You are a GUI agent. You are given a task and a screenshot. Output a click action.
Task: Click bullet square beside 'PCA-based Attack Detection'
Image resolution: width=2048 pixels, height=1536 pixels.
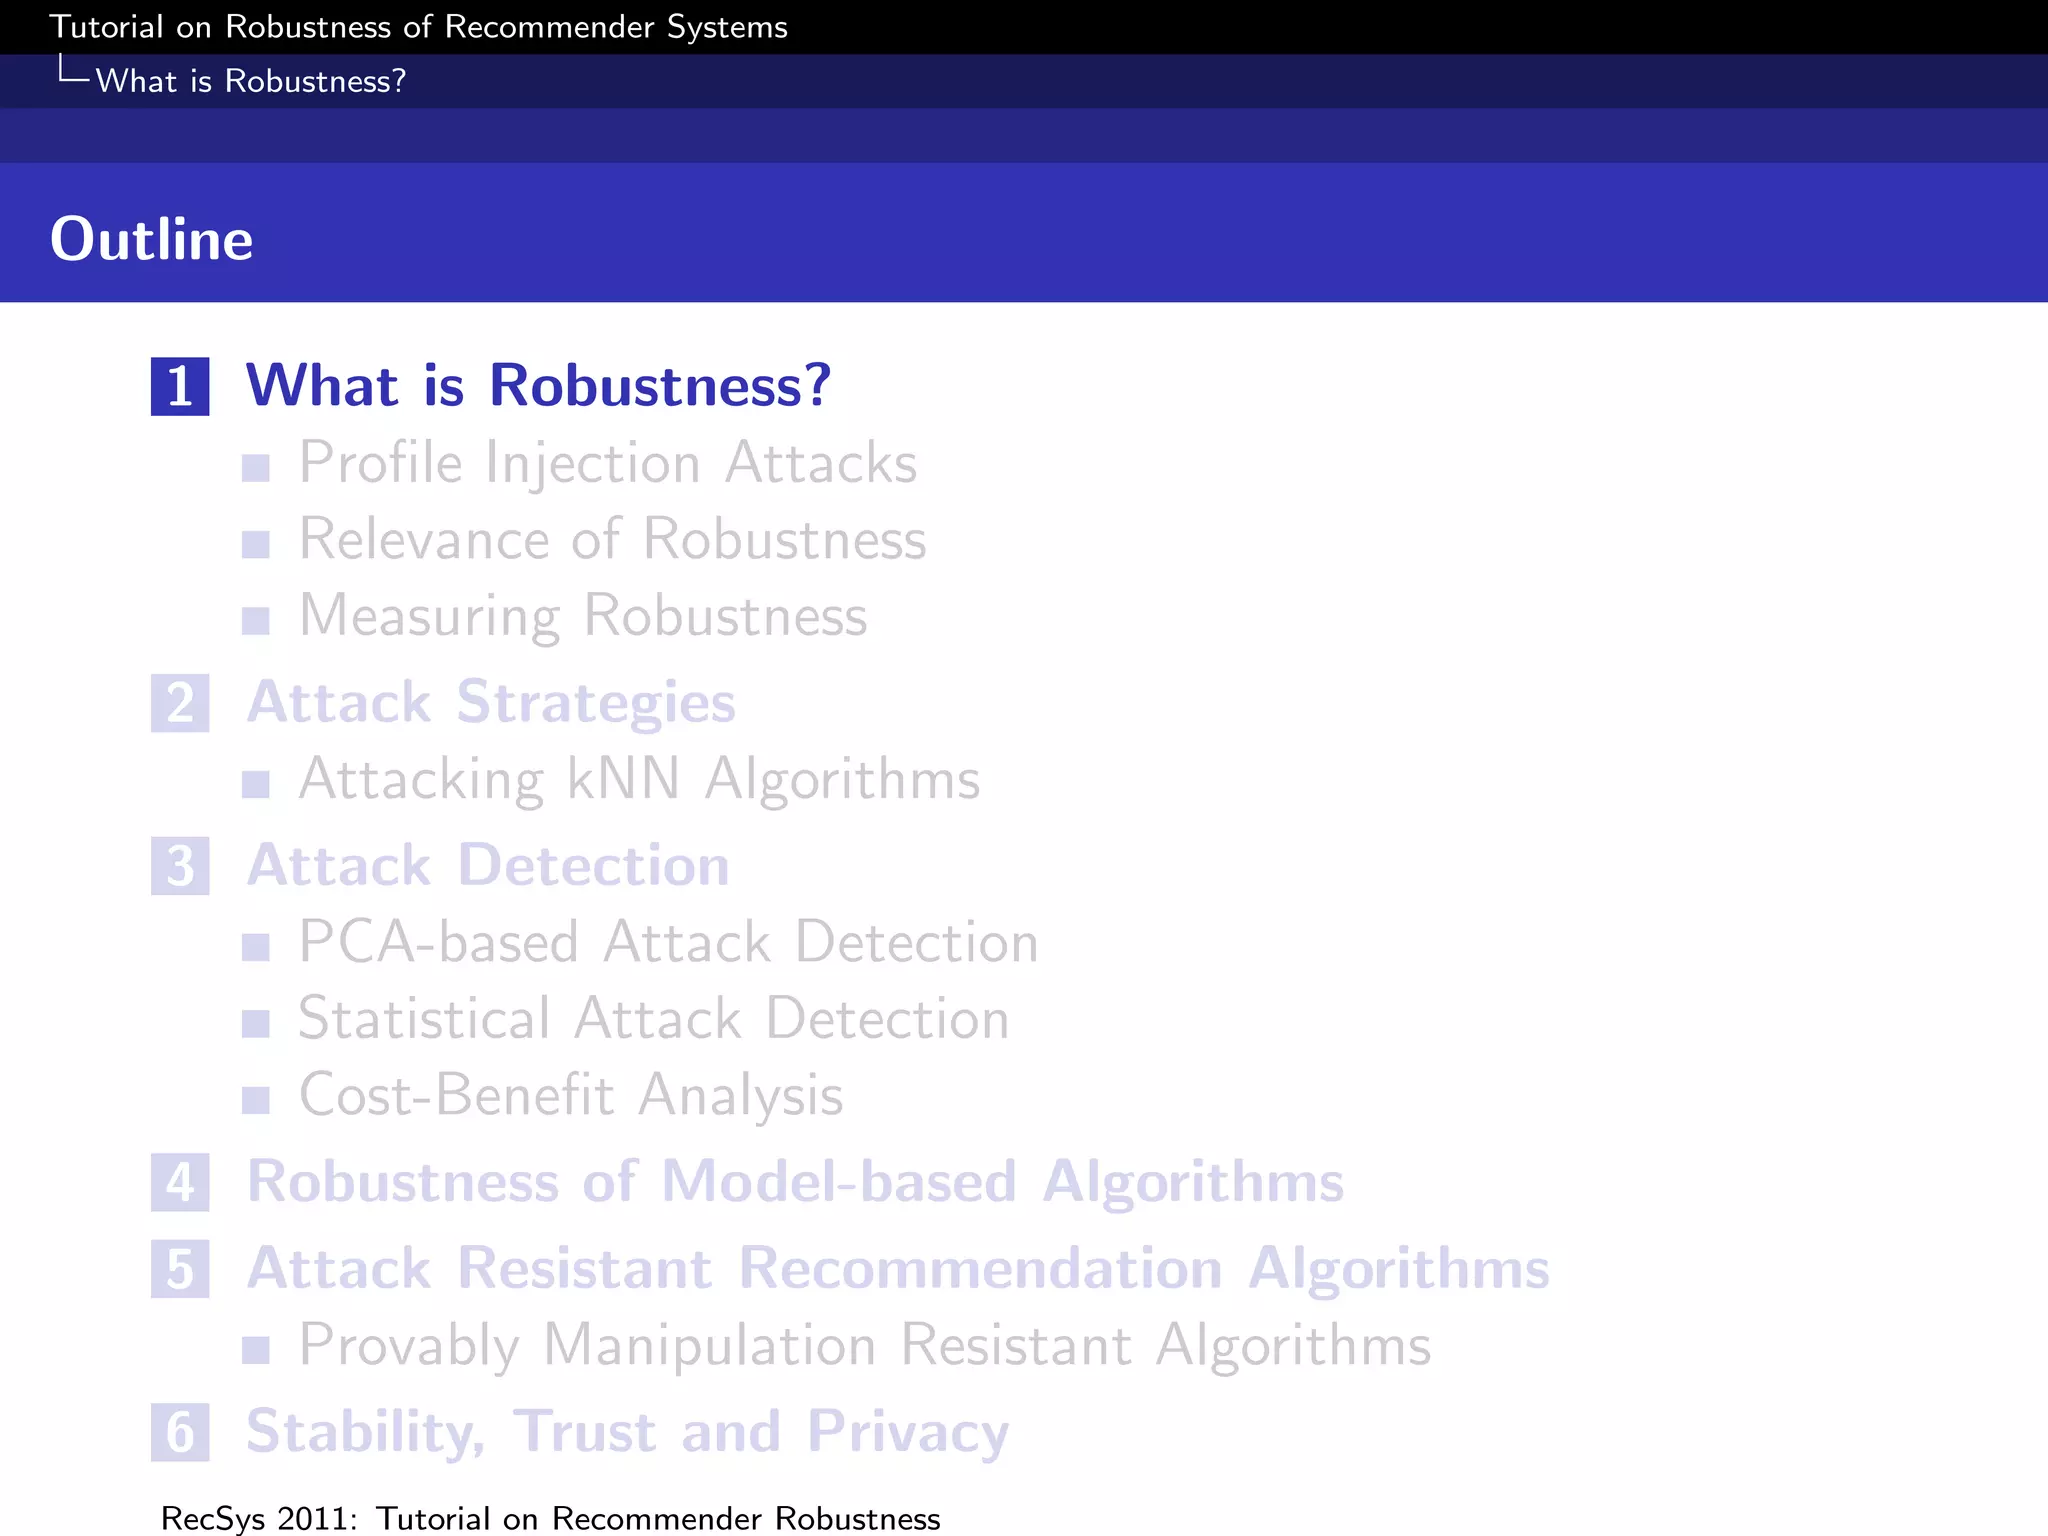[256, 947]
